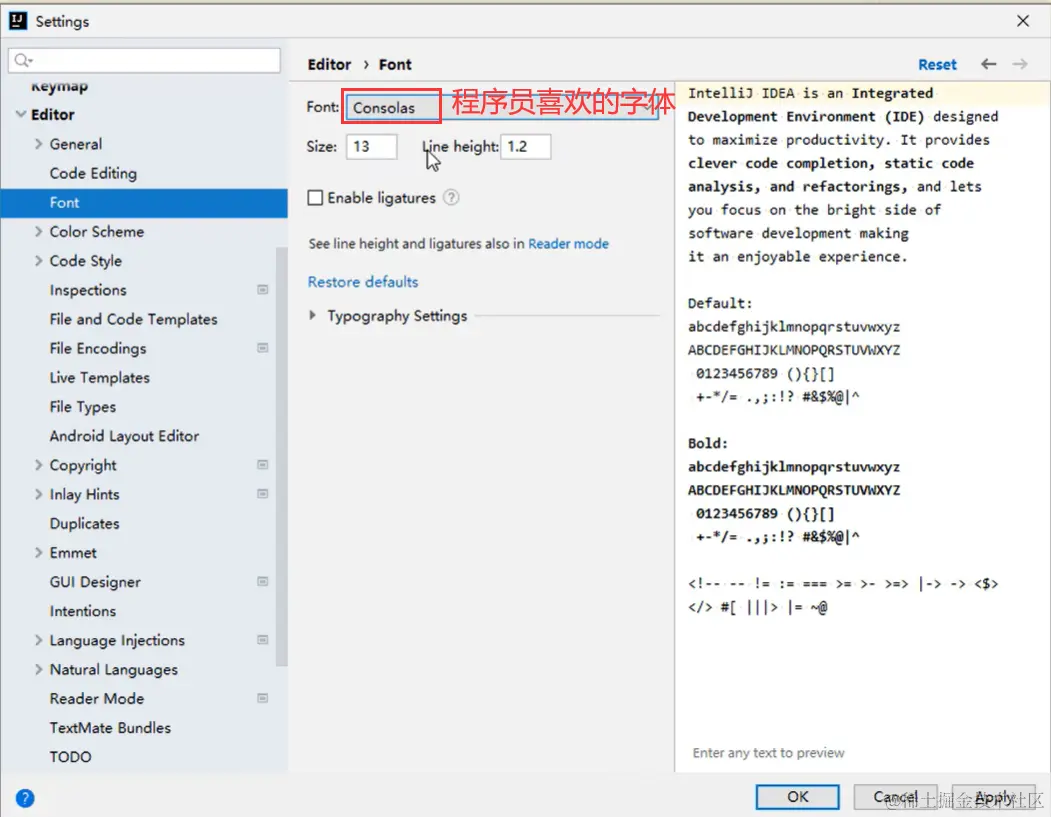This screenshot has height=817, width=1051.
Task: Click the Apply button
Action: coord(993,796)
